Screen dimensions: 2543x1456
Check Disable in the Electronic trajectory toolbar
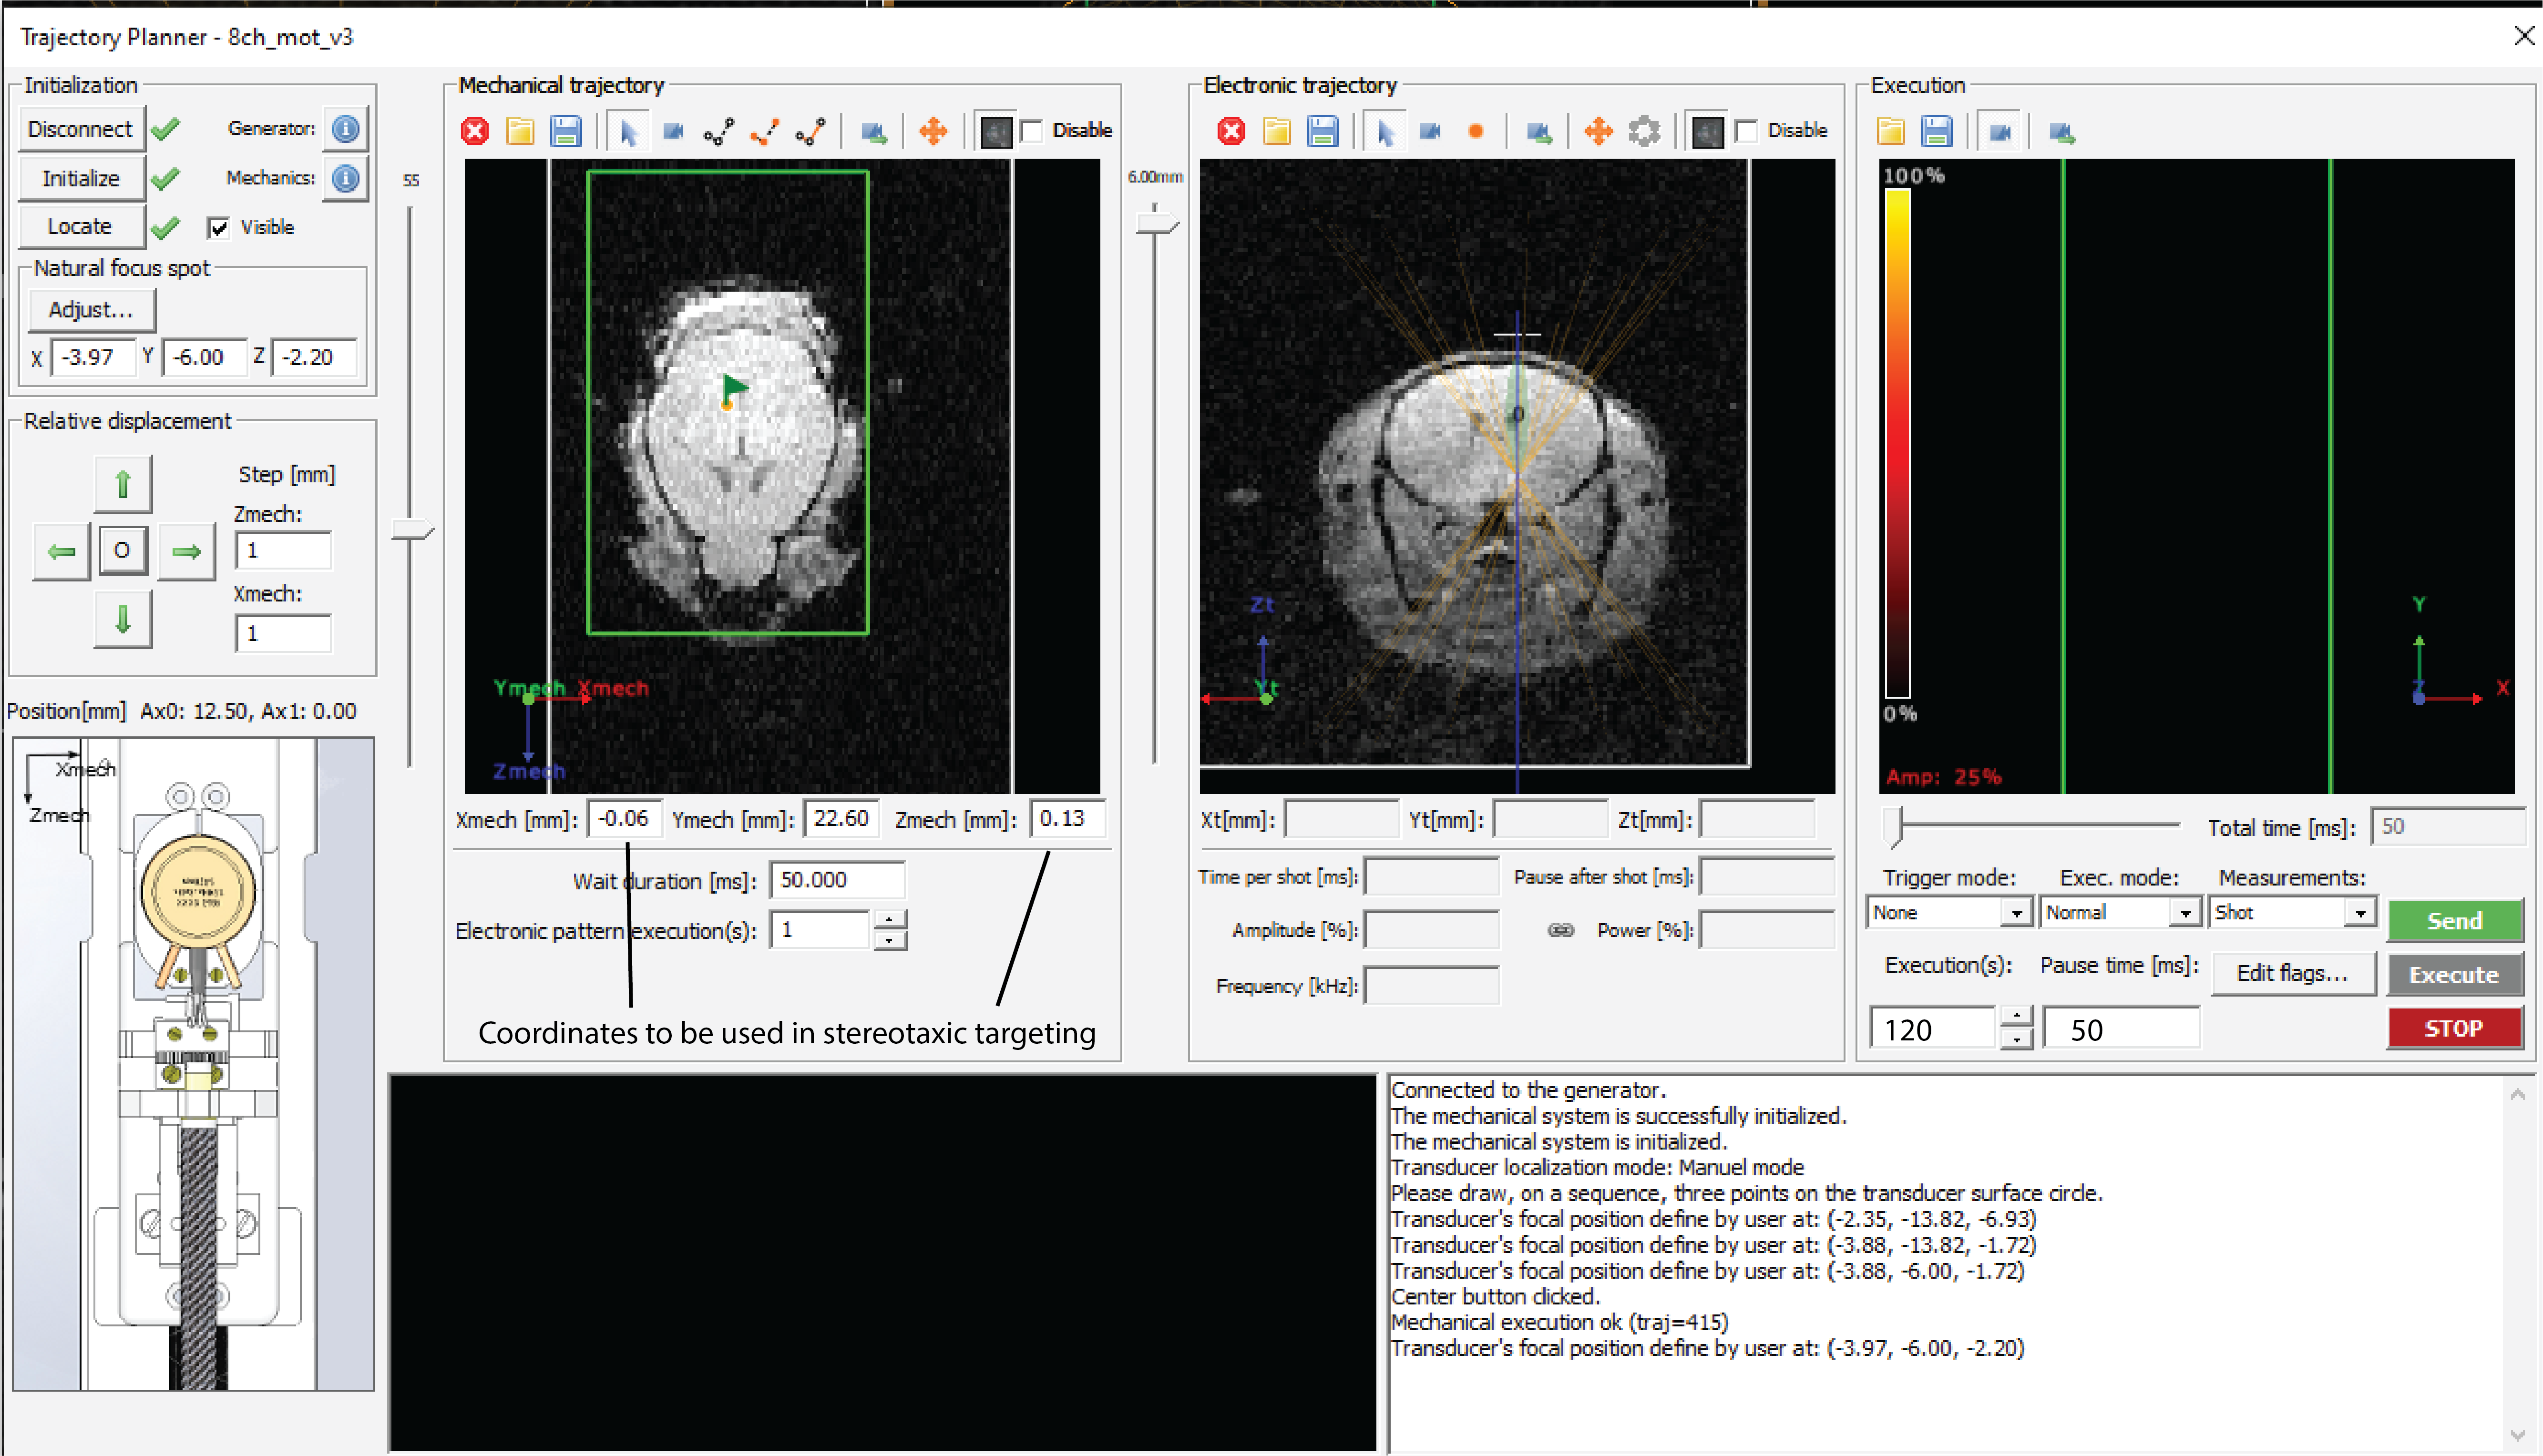coord(1747,131)
